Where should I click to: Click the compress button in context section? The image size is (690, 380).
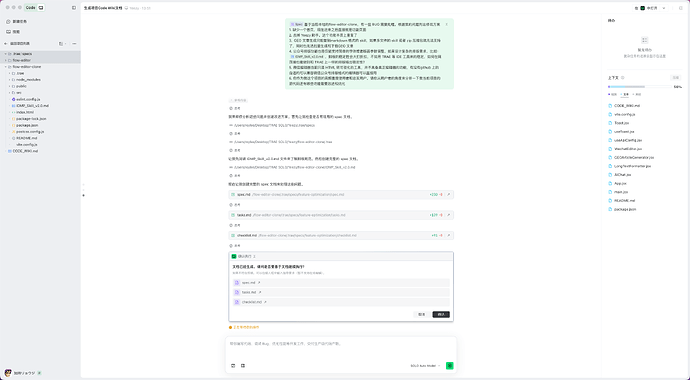tap(676, 78)
